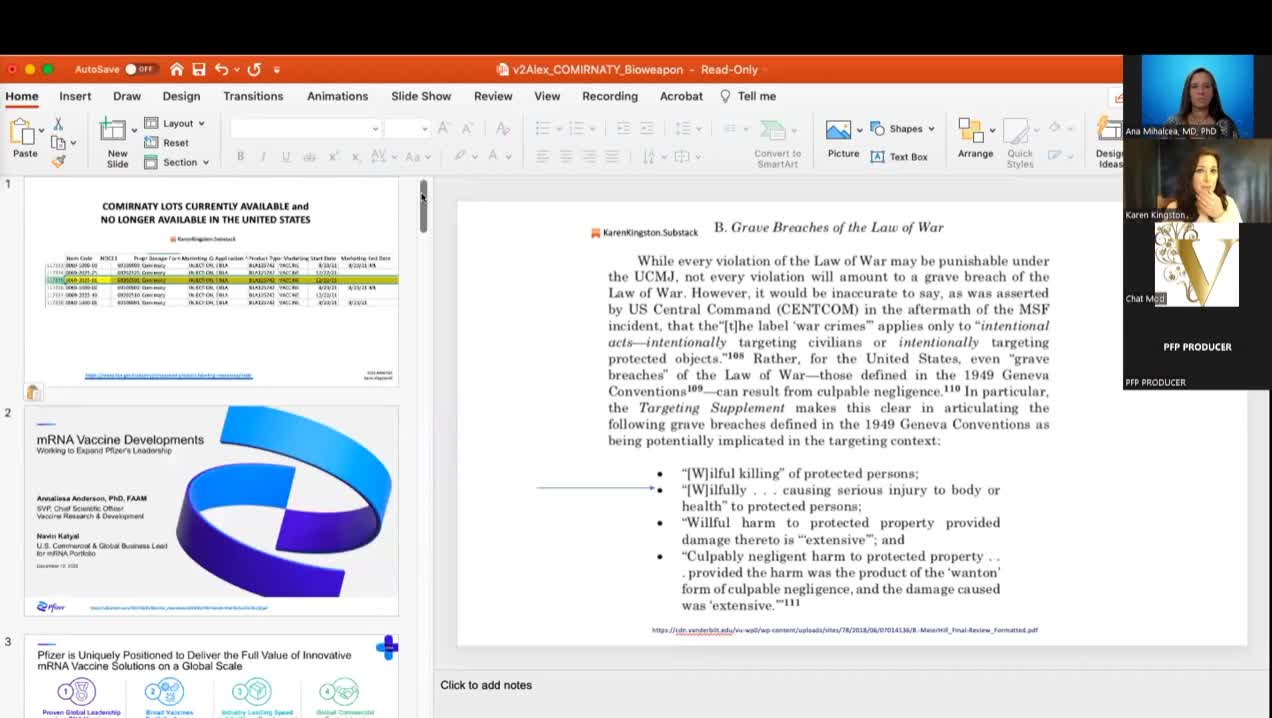
Task: Open the Insert ribbon tab
Action: click(75, 96)
